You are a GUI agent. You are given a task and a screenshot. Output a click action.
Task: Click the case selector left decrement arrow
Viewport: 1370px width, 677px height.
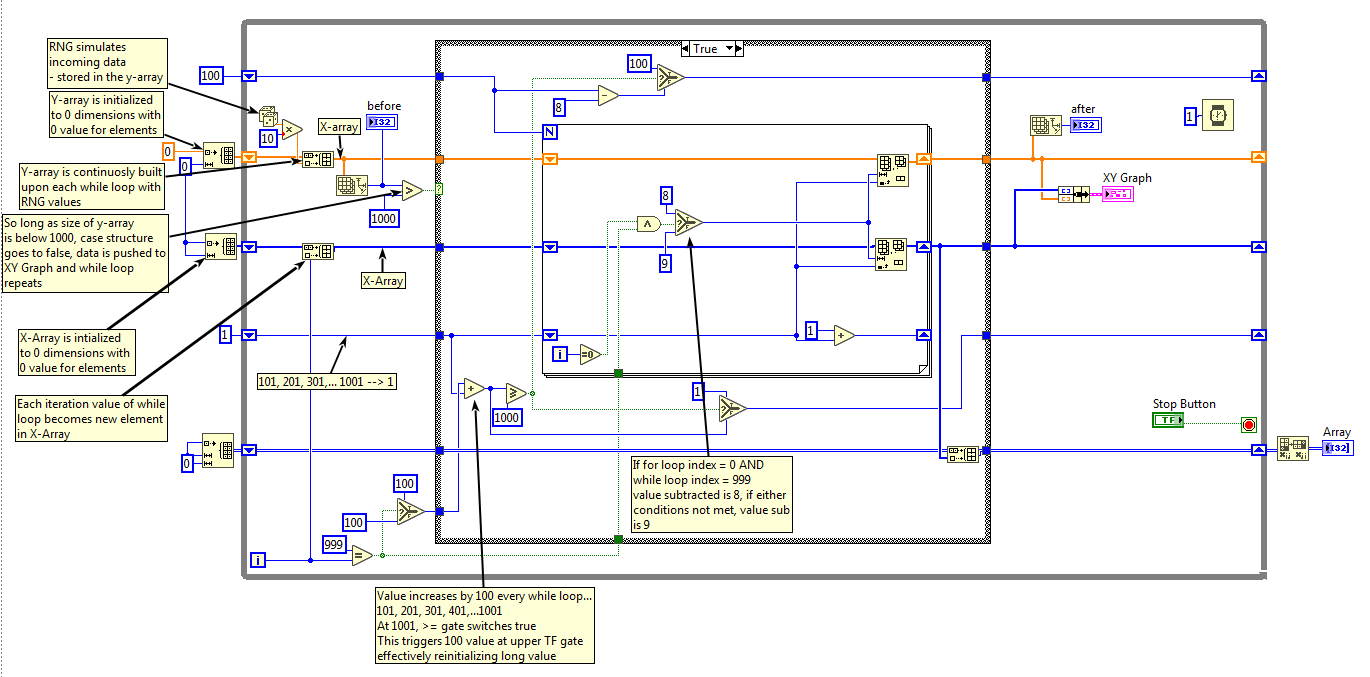point(686,48)
